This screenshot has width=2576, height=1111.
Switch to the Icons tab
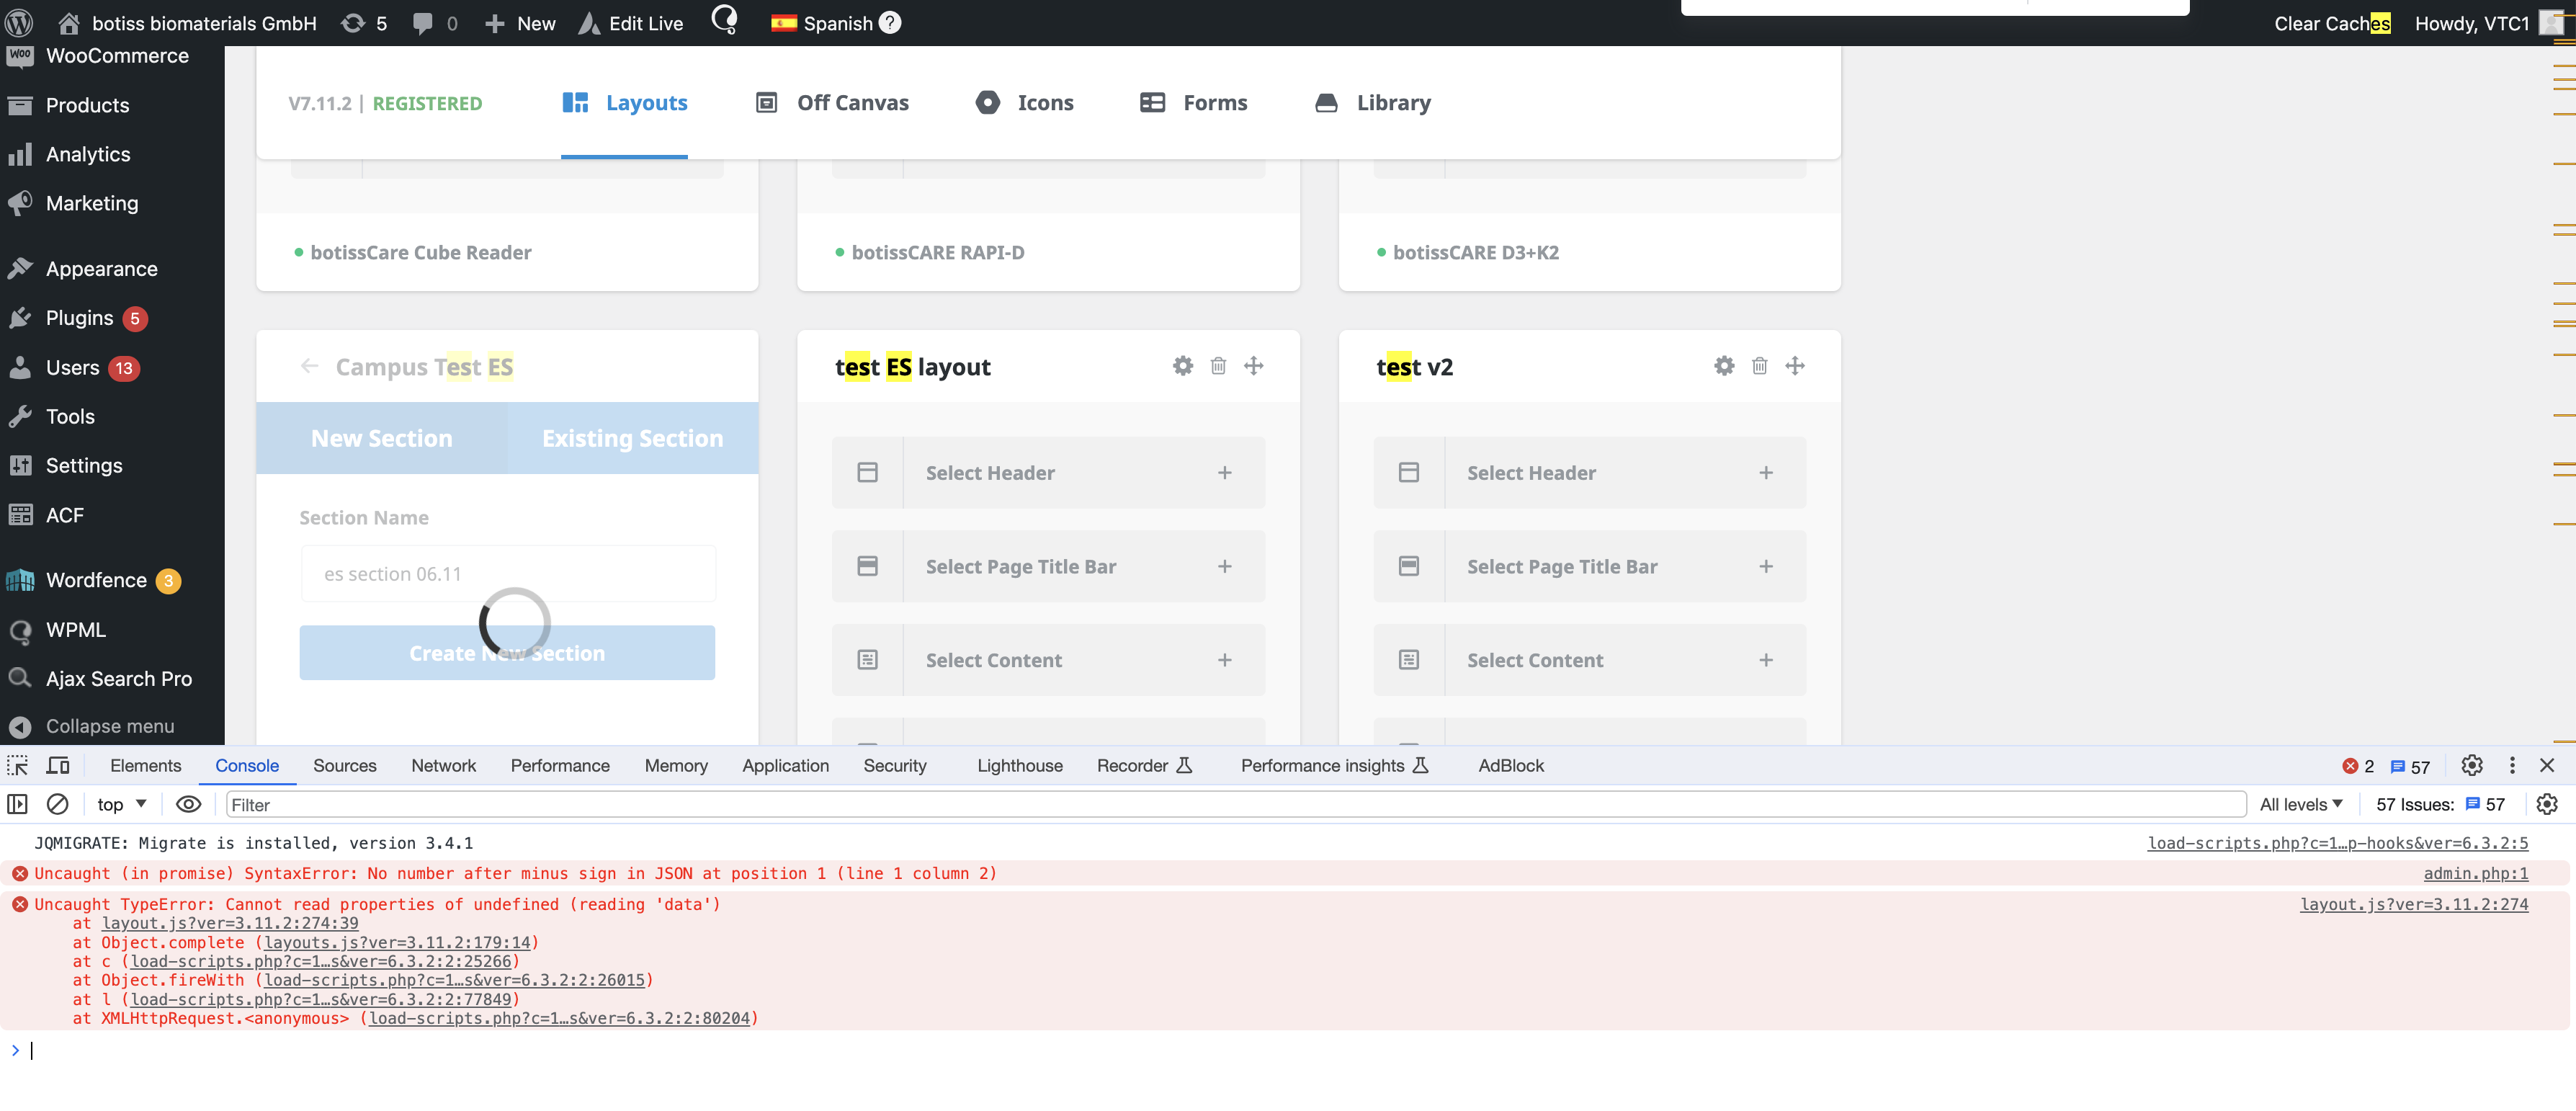(x=1024, y=102)
